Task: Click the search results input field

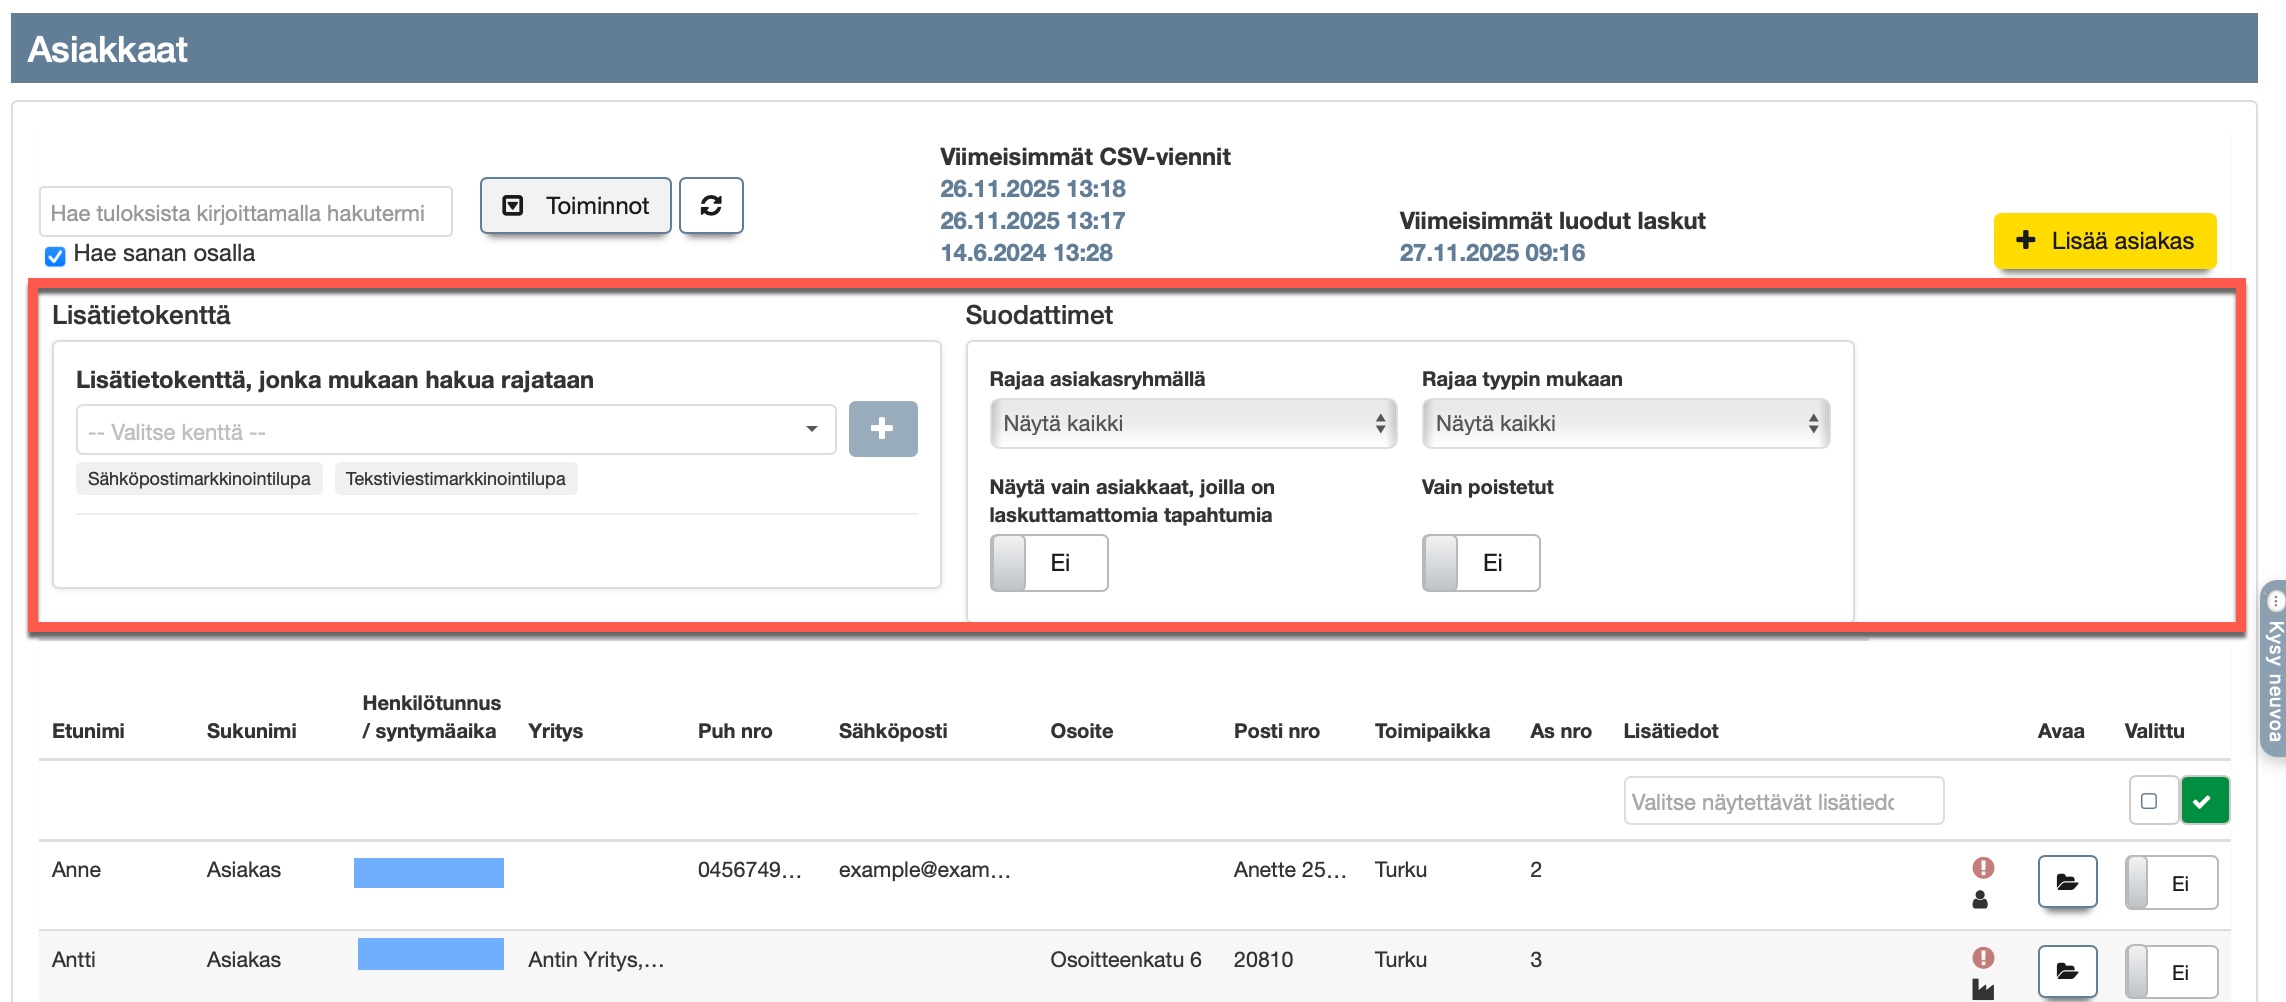Action: click(245, 213)
